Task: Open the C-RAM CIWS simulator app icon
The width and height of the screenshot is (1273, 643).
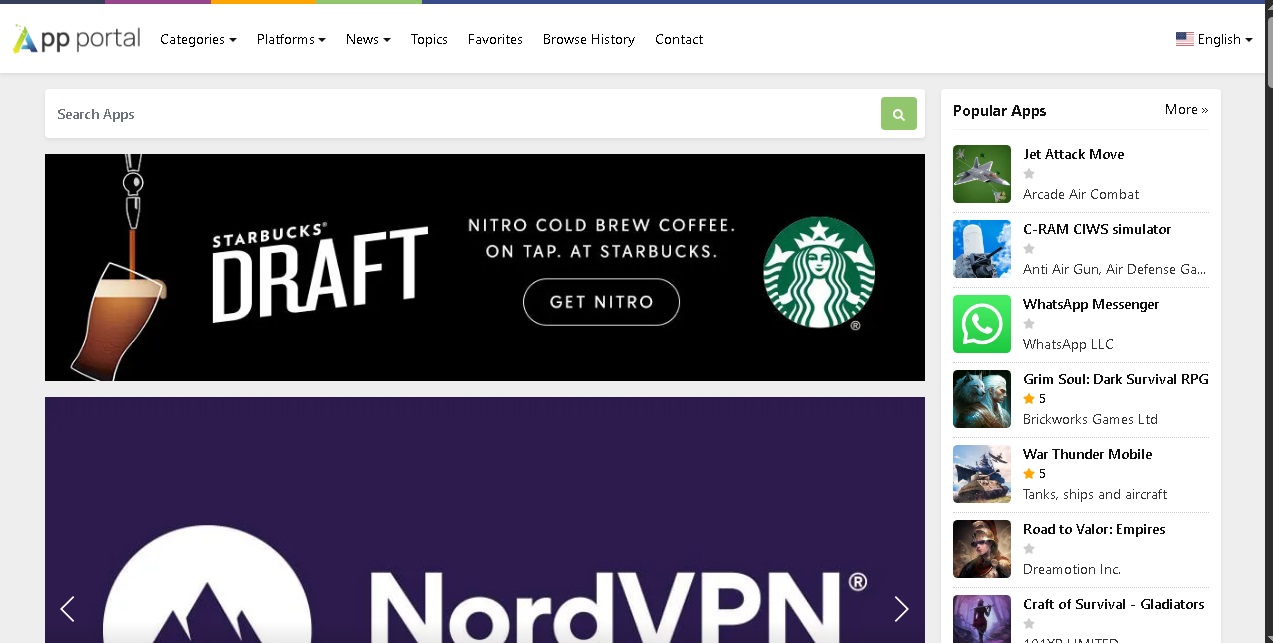Action: pyautogui.click(x=982, y=249)
